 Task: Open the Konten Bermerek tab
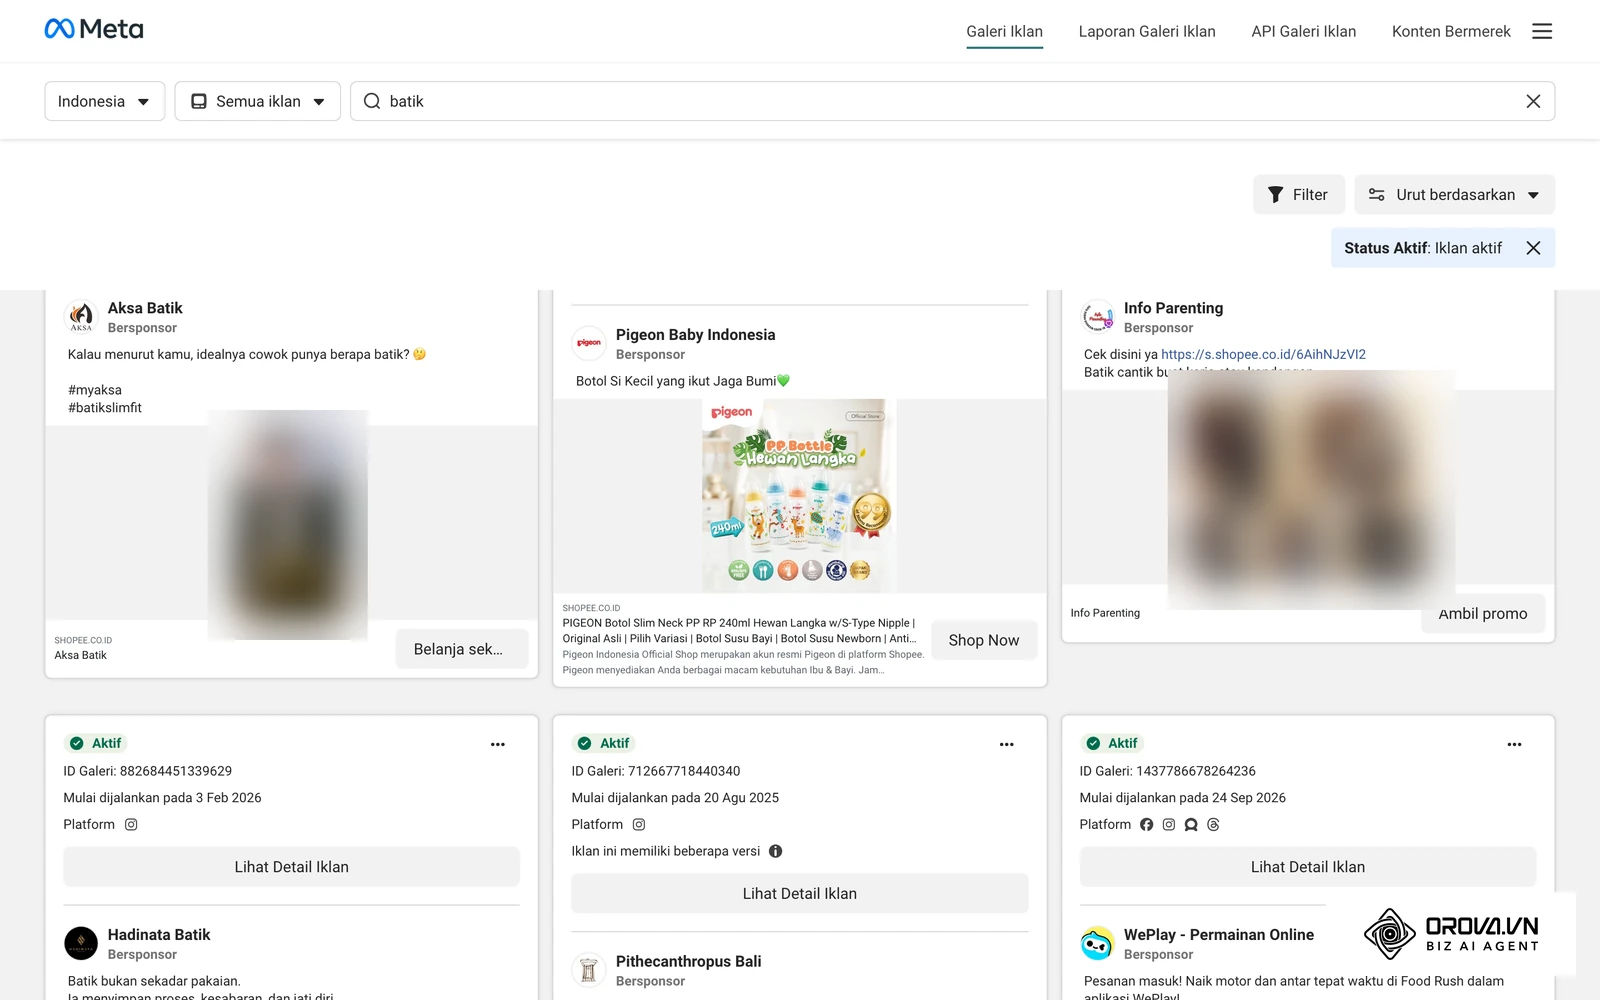[x=1451, y=31]
